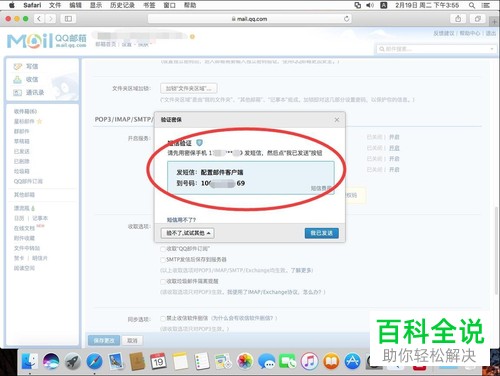Open the 编辑 menu

point(76,5)
